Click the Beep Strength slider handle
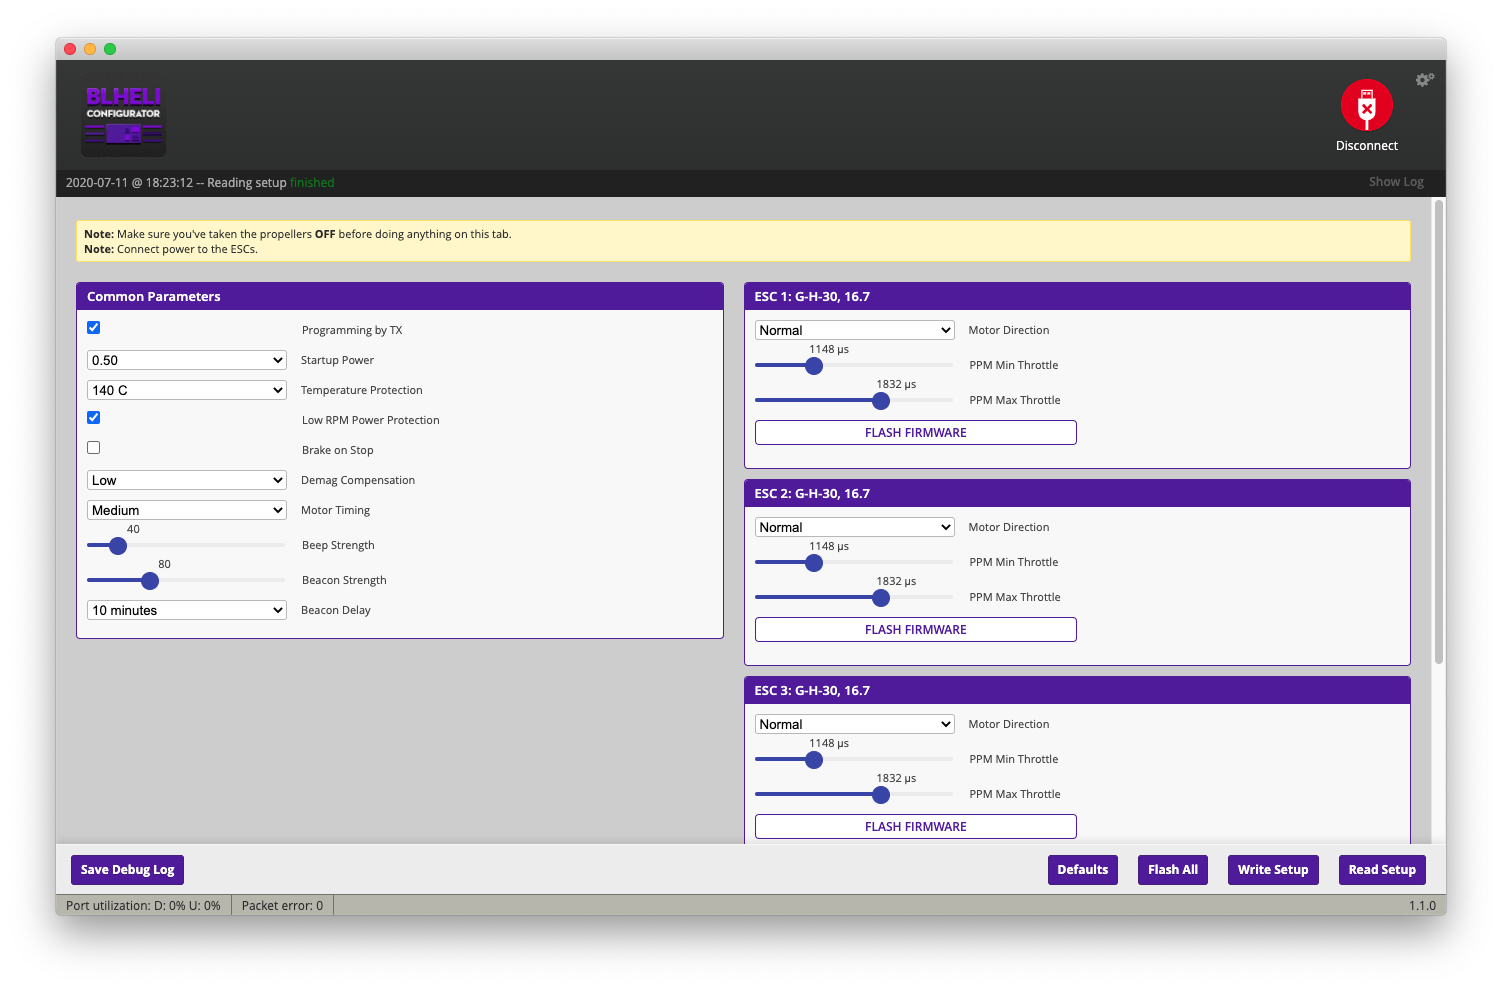1502x989 pixels. [118, 546]
